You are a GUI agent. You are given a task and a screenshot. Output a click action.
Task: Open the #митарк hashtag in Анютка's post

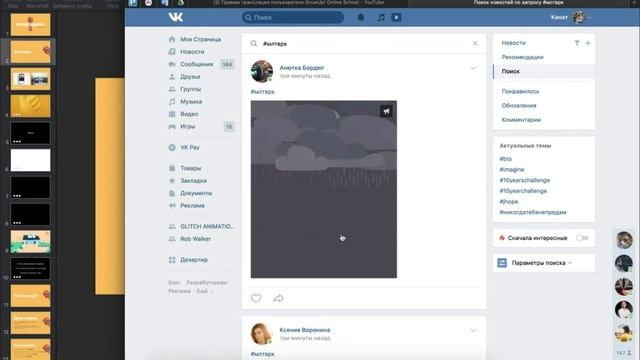(x=262, y=92)
